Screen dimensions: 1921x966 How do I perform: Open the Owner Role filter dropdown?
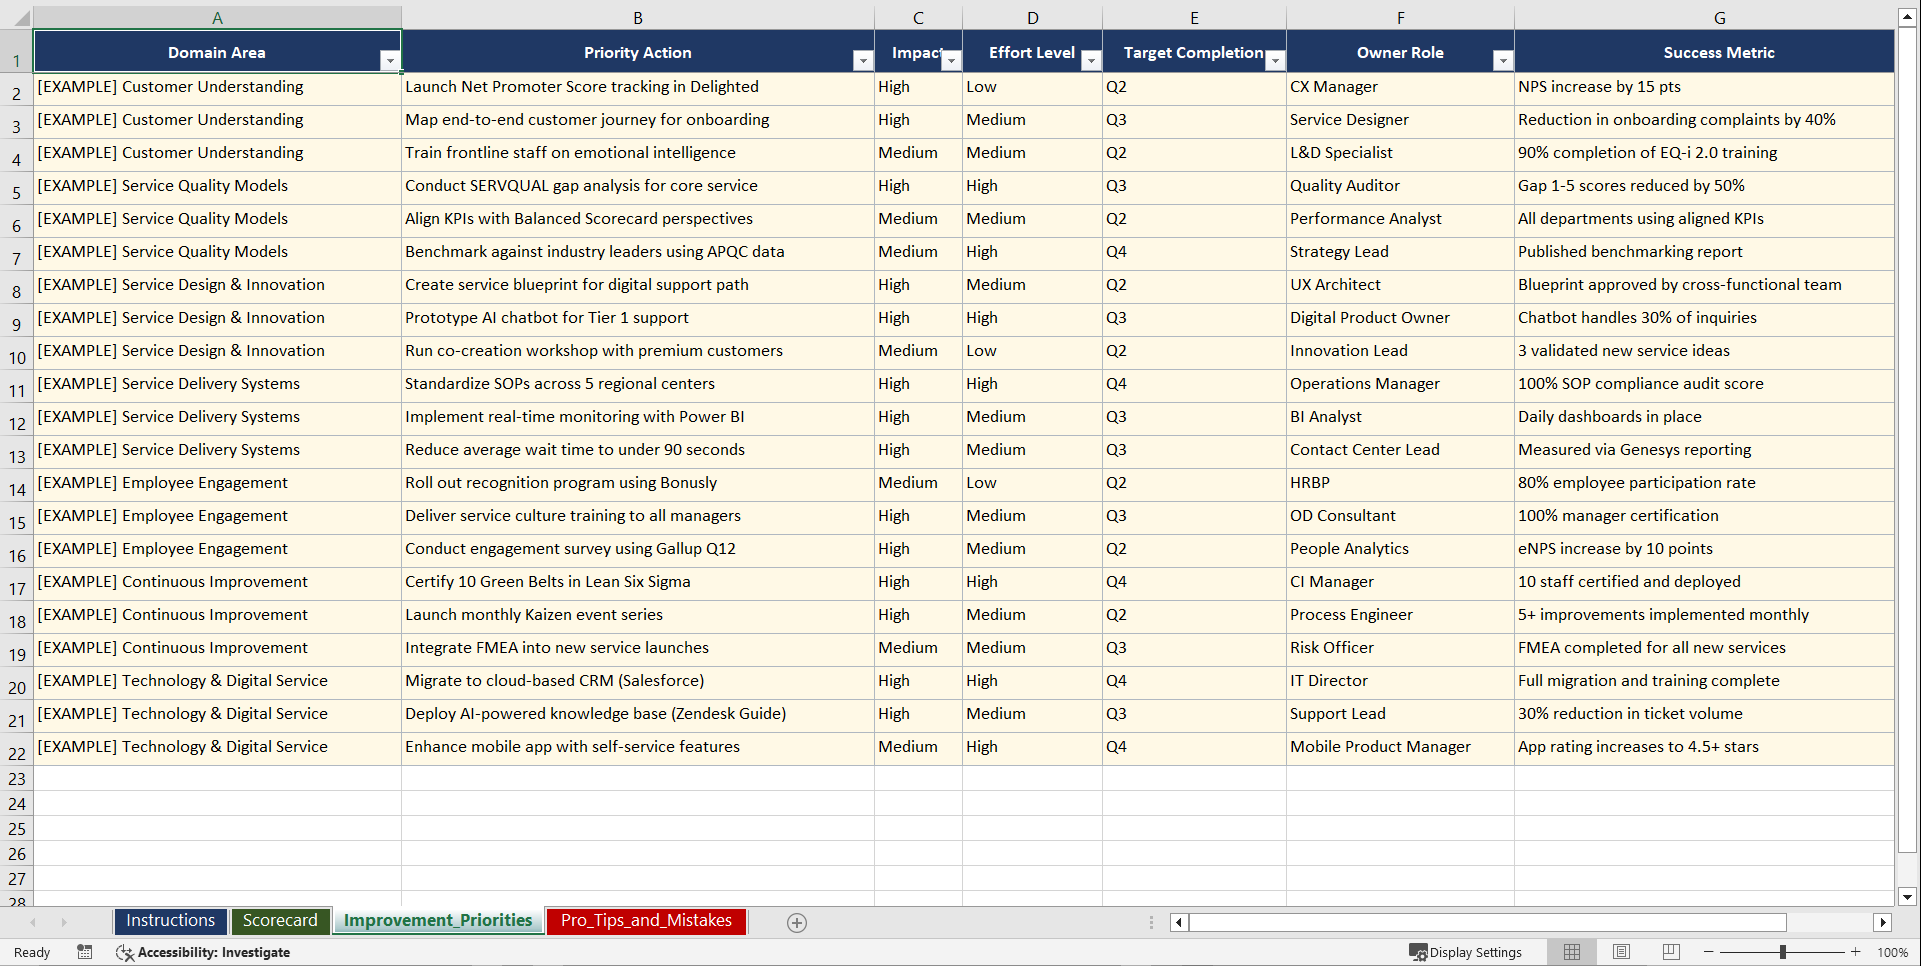tap(1502, 60)
